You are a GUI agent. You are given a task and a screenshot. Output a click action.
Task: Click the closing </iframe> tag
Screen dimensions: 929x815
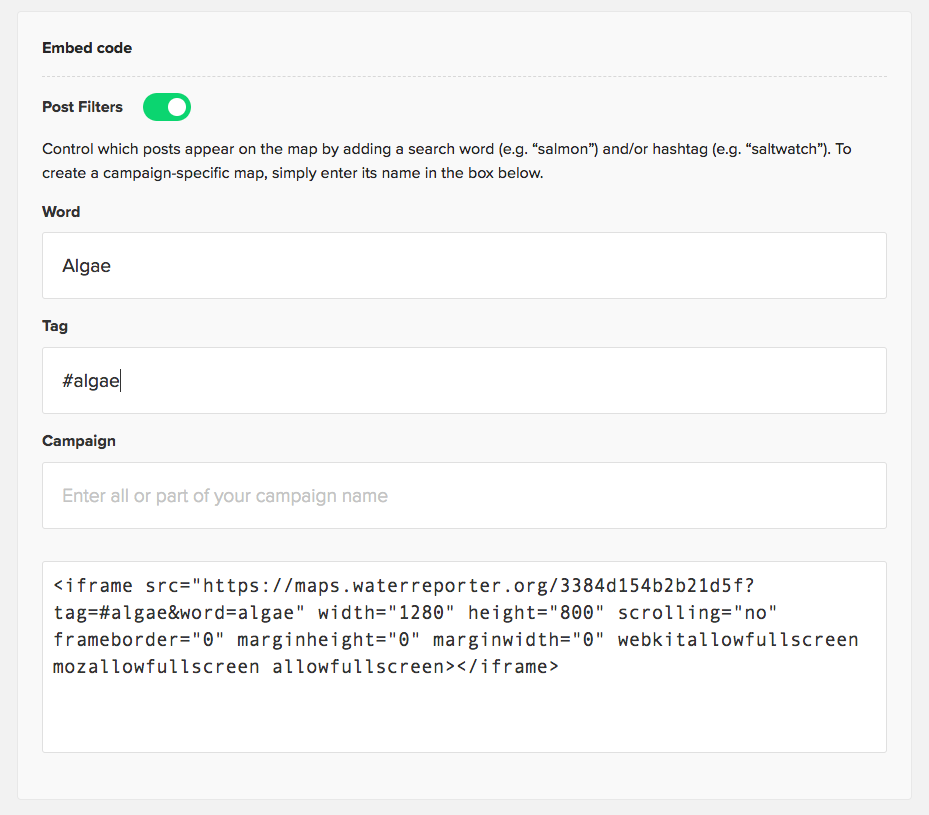coord(507,667)
